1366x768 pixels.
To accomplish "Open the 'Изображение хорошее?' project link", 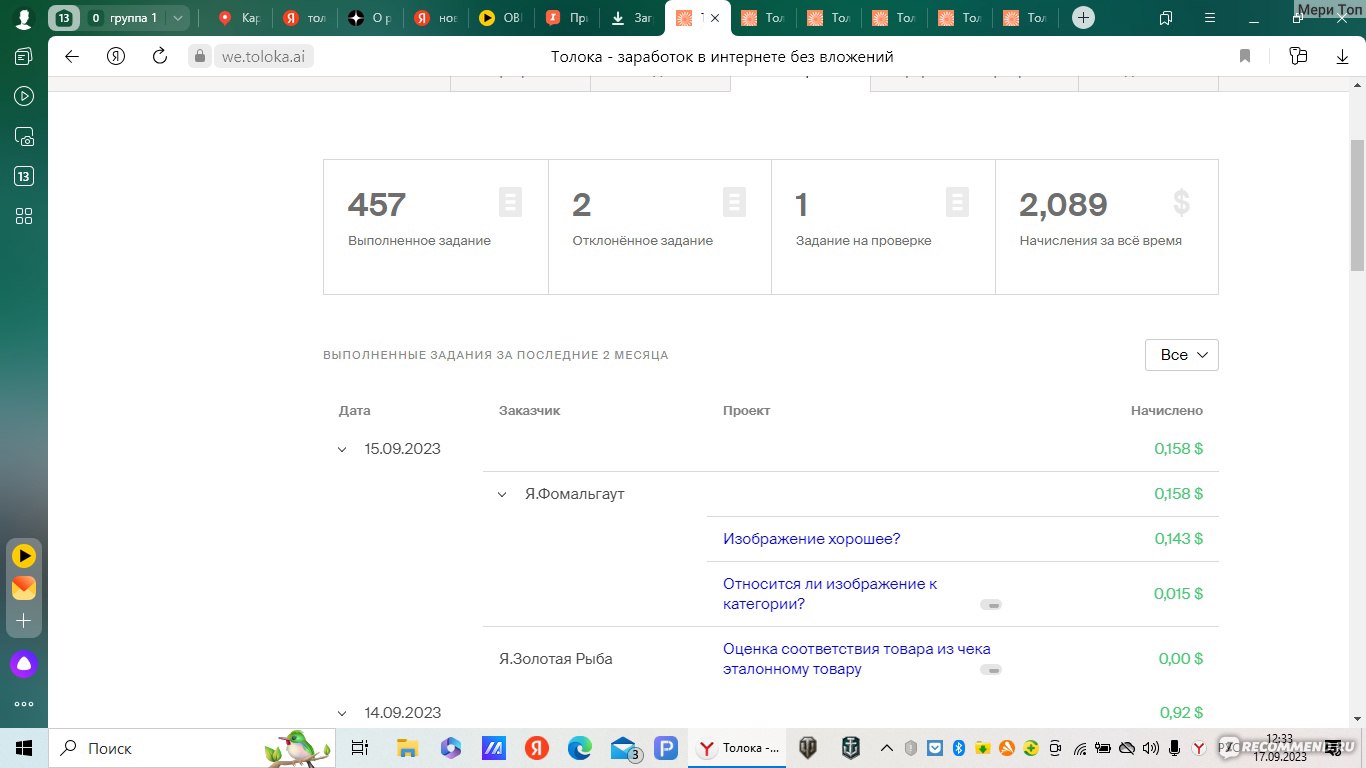I will pos(811,539).
